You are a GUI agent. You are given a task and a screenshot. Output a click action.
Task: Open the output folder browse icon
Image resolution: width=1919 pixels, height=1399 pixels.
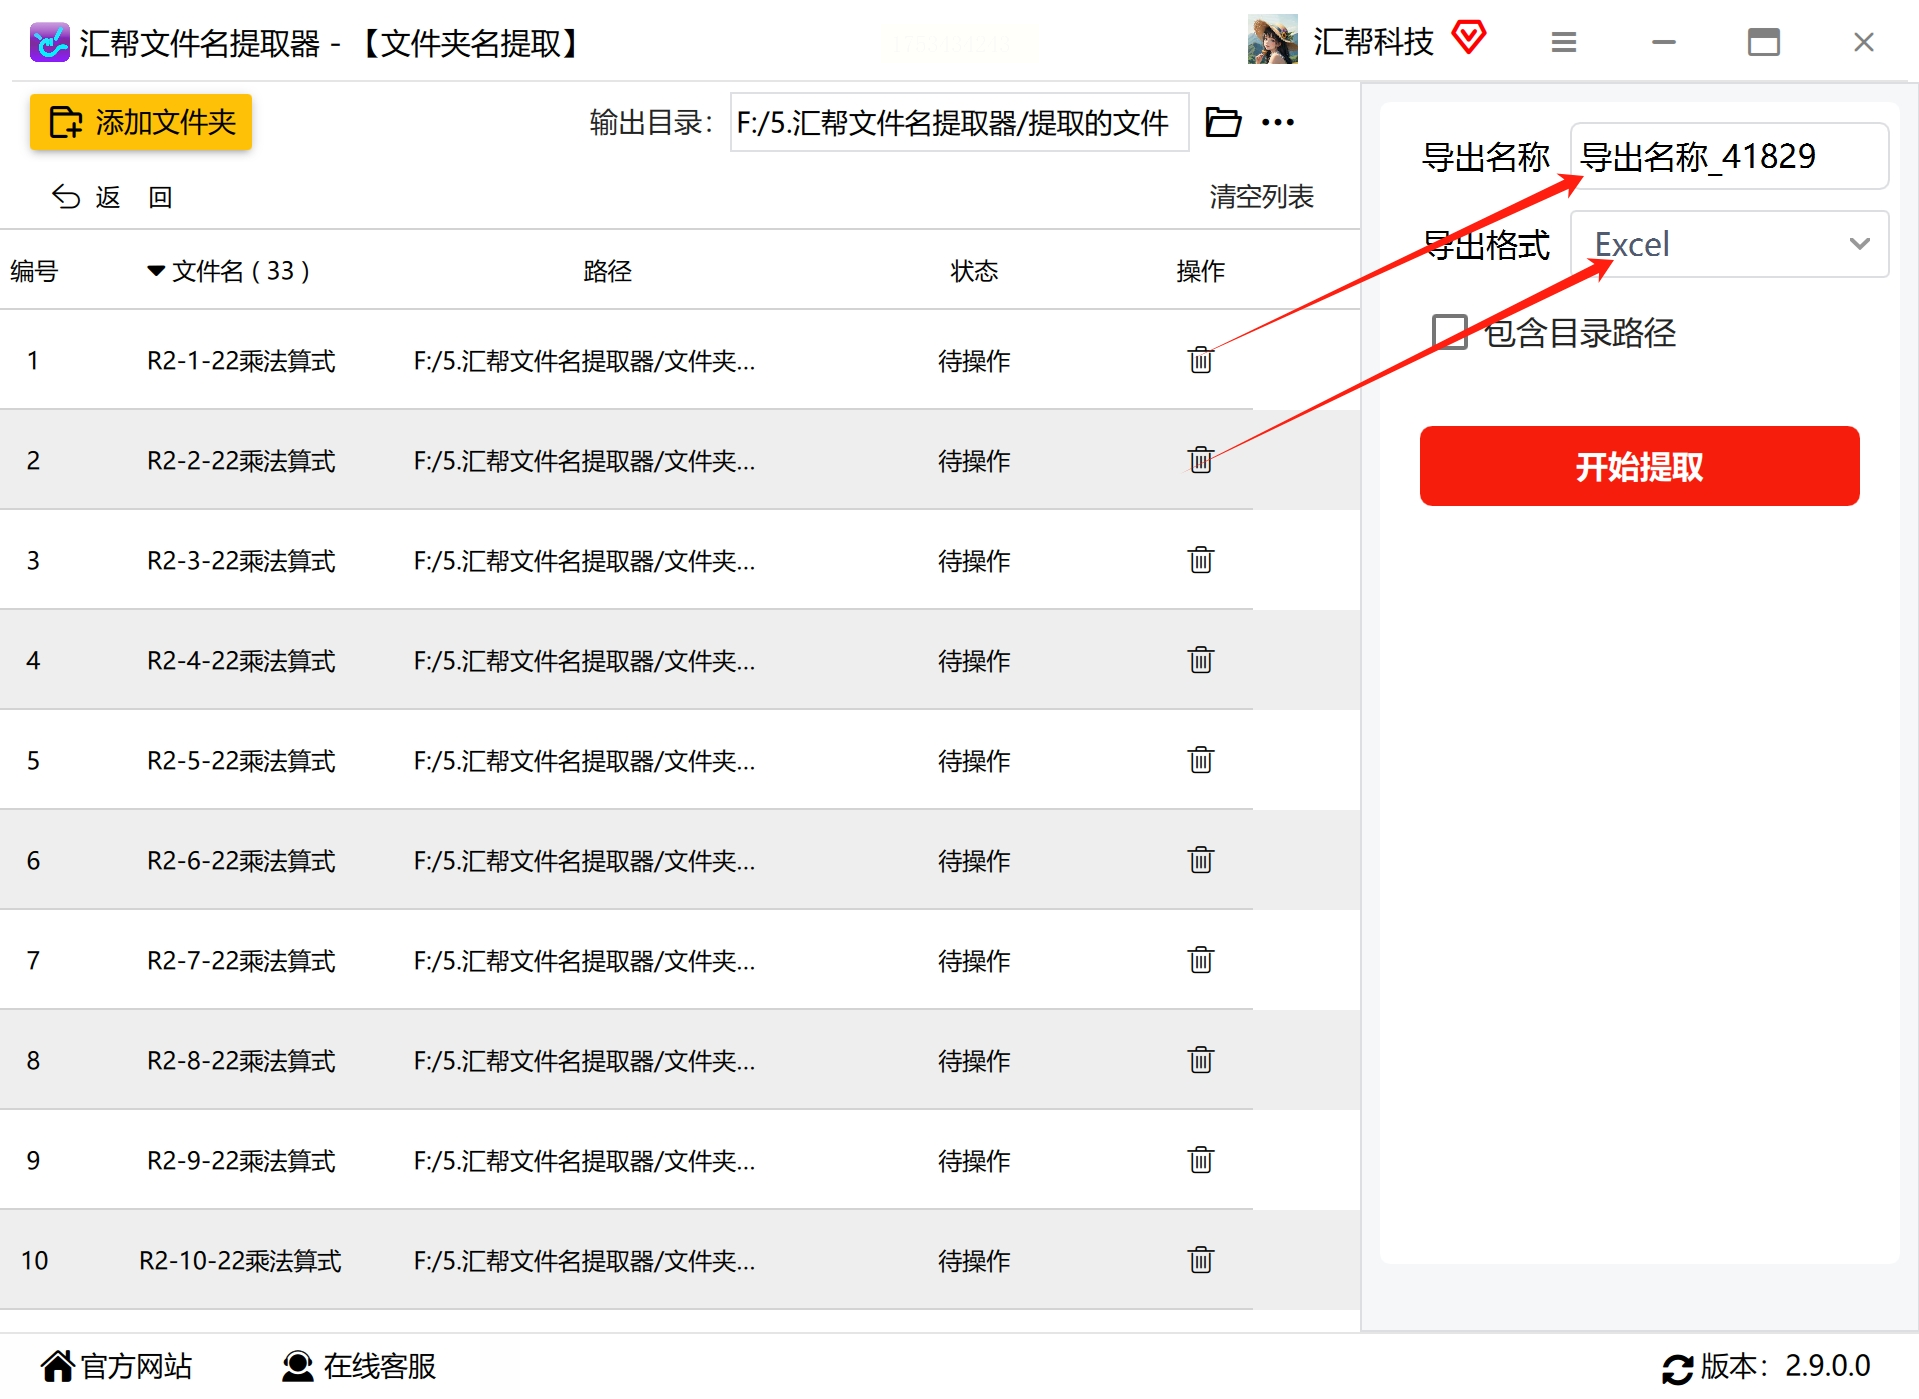1222,122
